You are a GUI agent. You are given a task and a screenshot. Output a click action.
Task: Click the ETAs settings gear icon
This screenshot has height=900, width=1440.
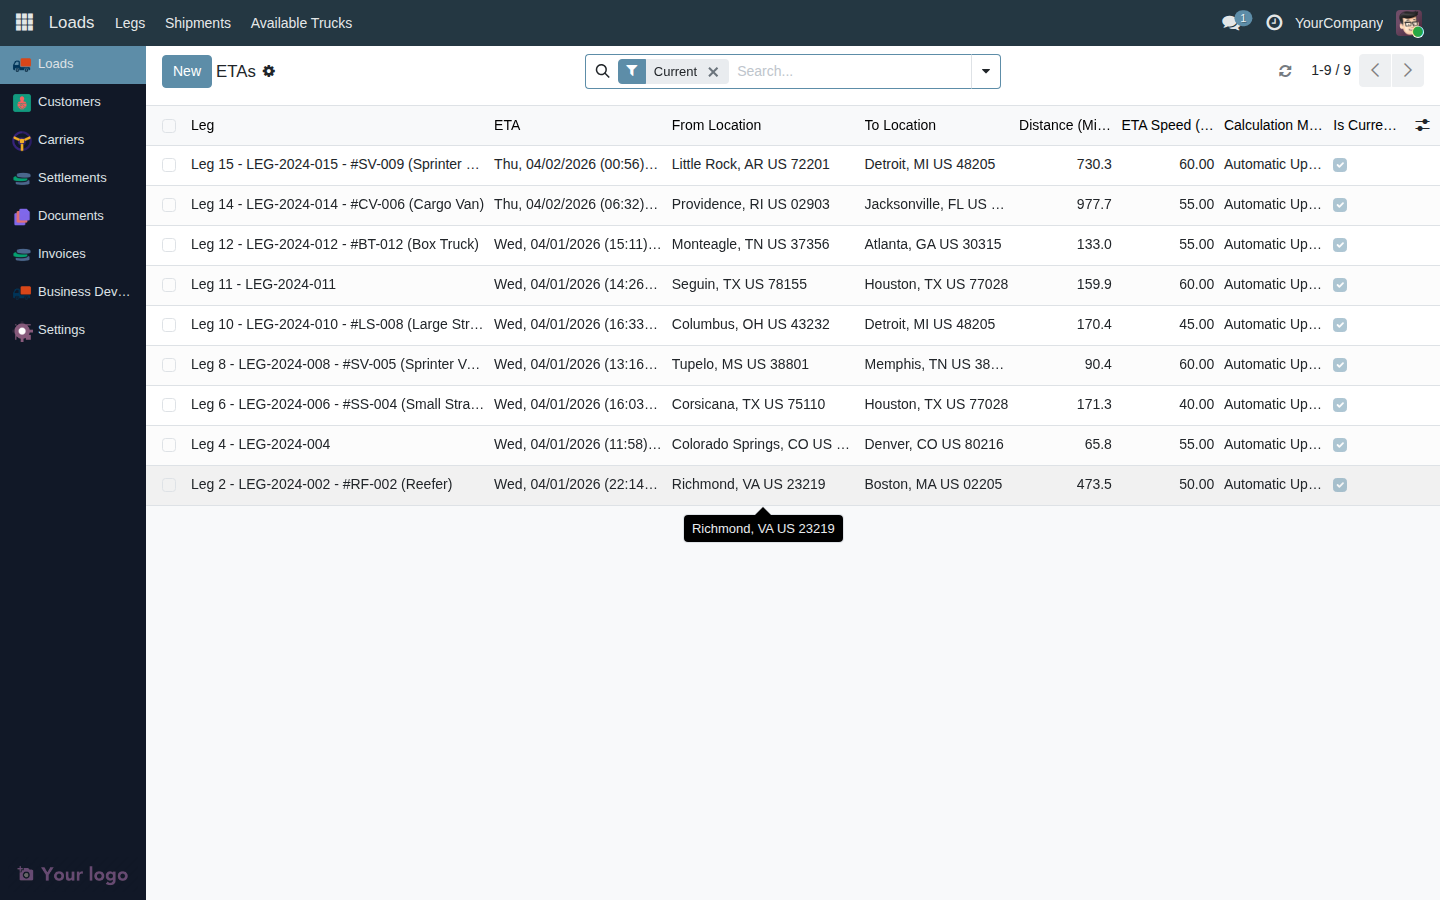269,71
